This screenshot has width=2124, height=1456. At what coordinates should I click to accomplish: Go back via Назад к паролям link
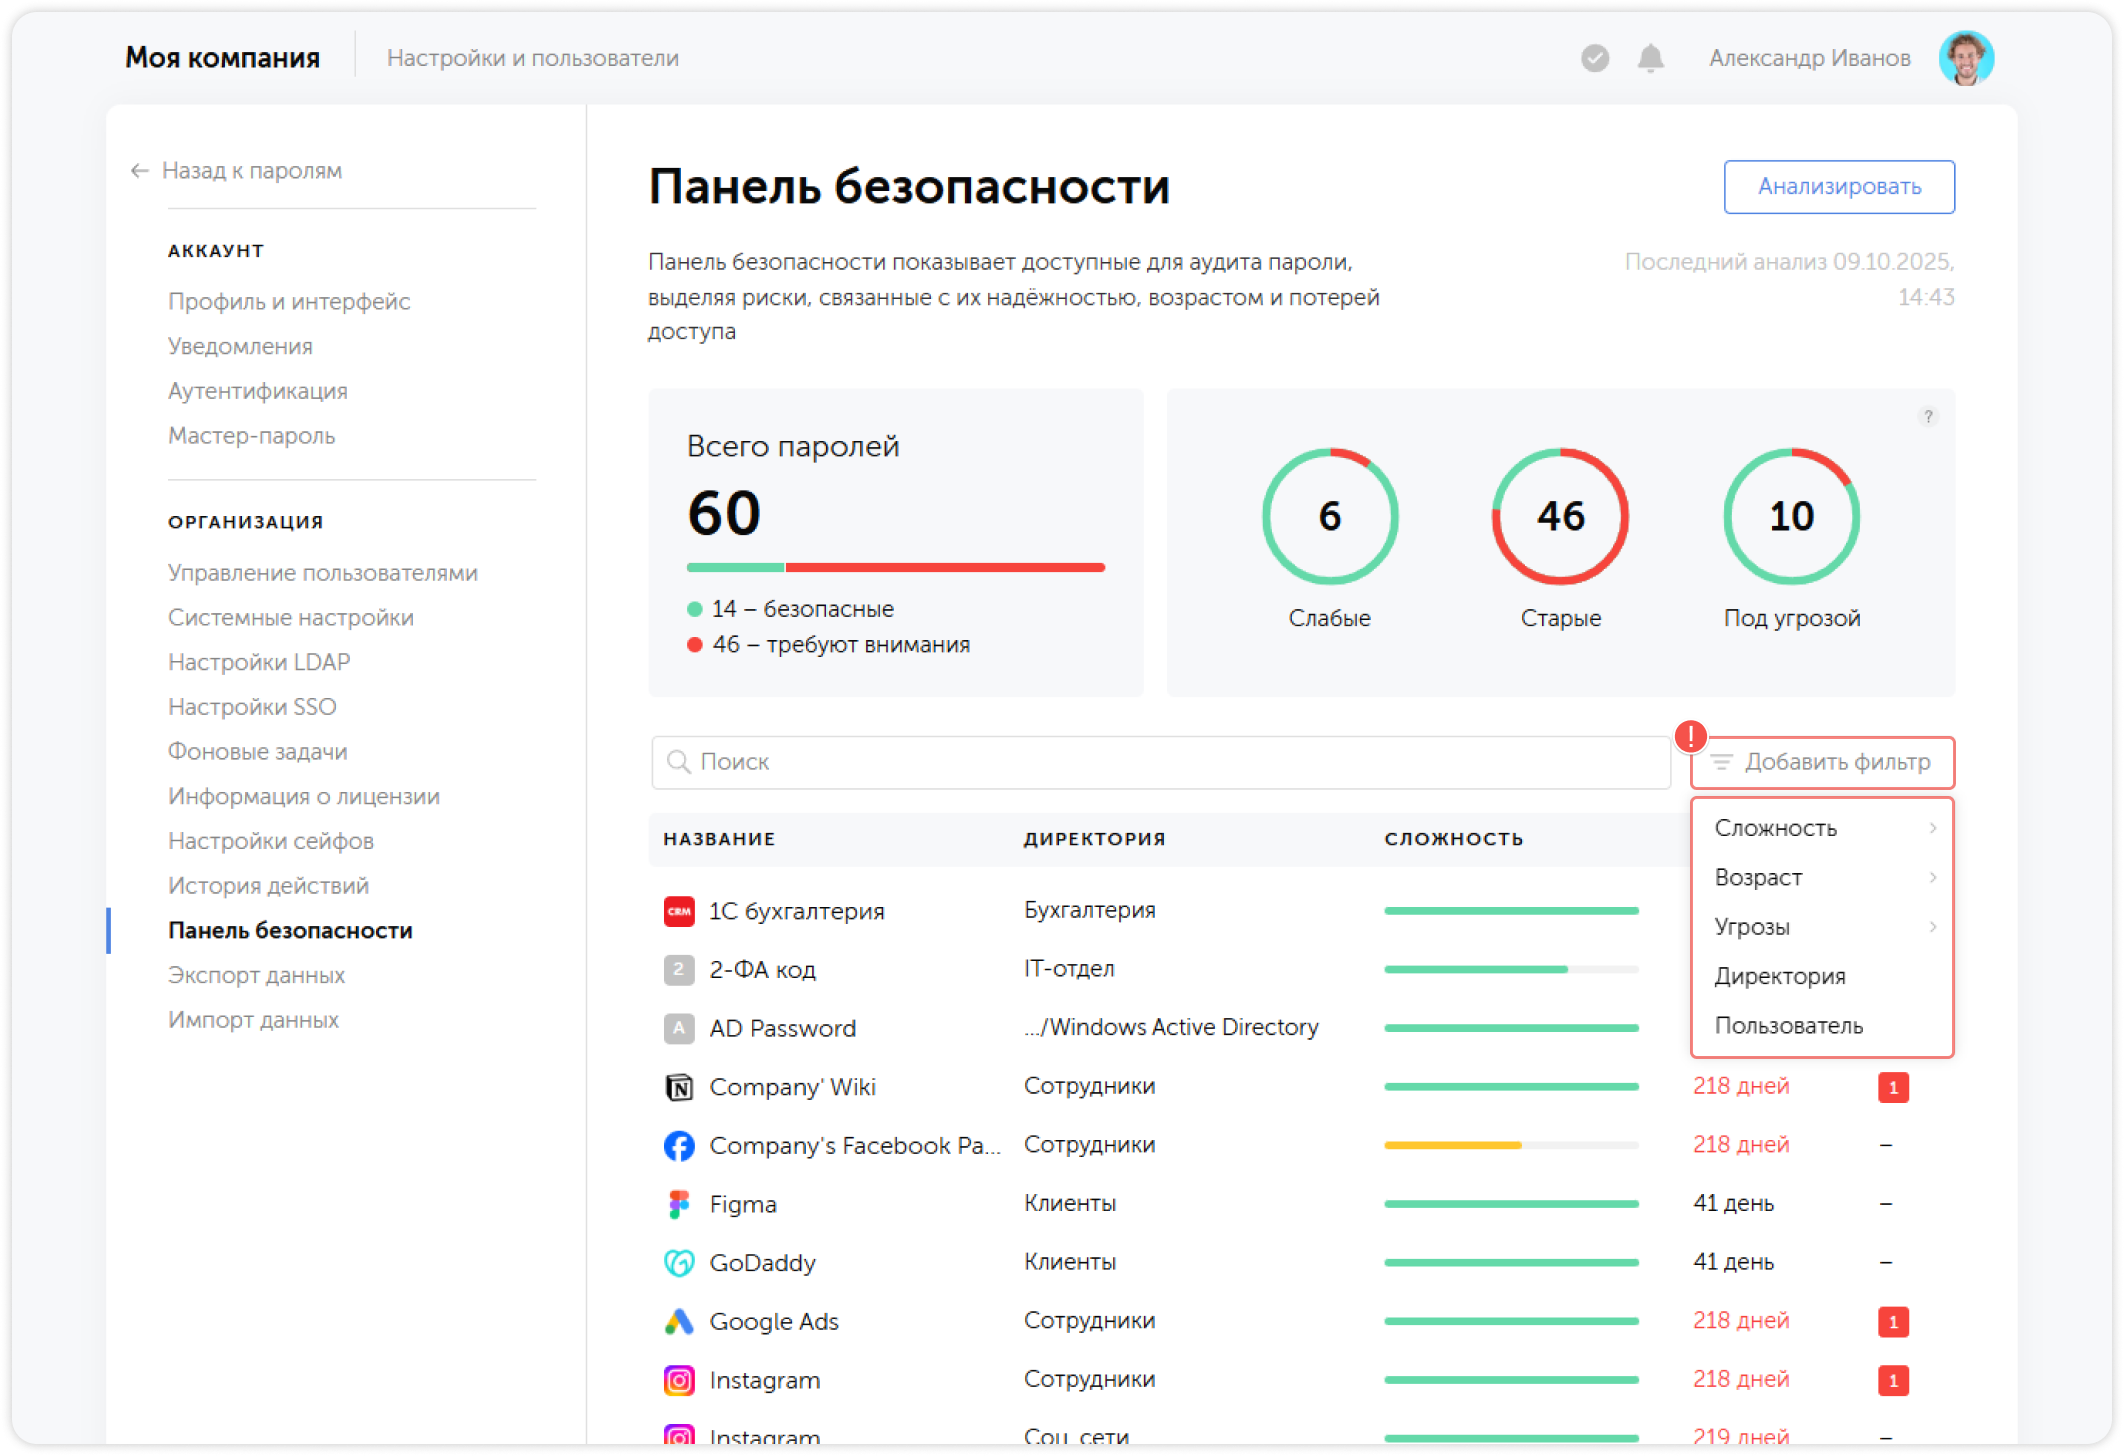(x=253, y=170)
